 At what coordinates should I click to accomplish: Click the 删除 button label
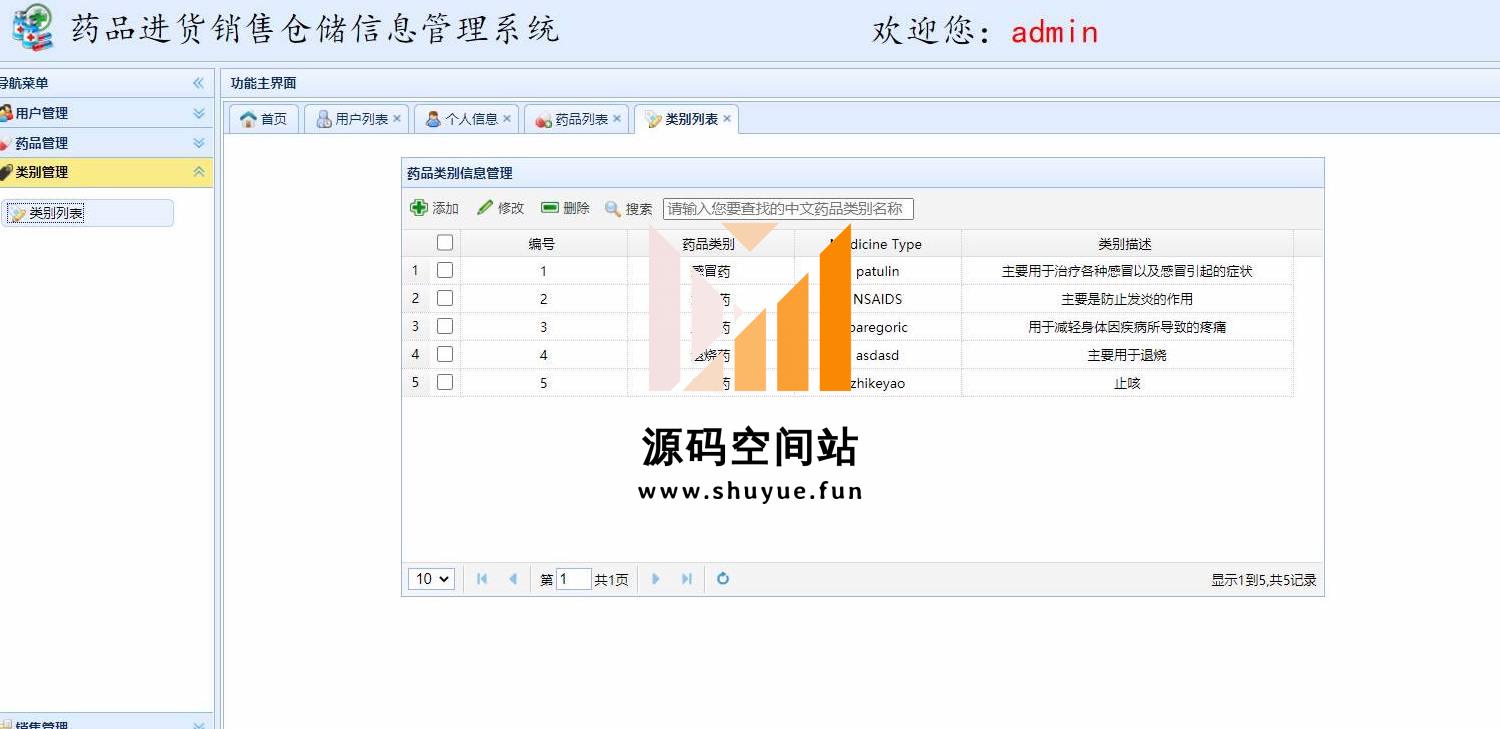click(576, 208)
